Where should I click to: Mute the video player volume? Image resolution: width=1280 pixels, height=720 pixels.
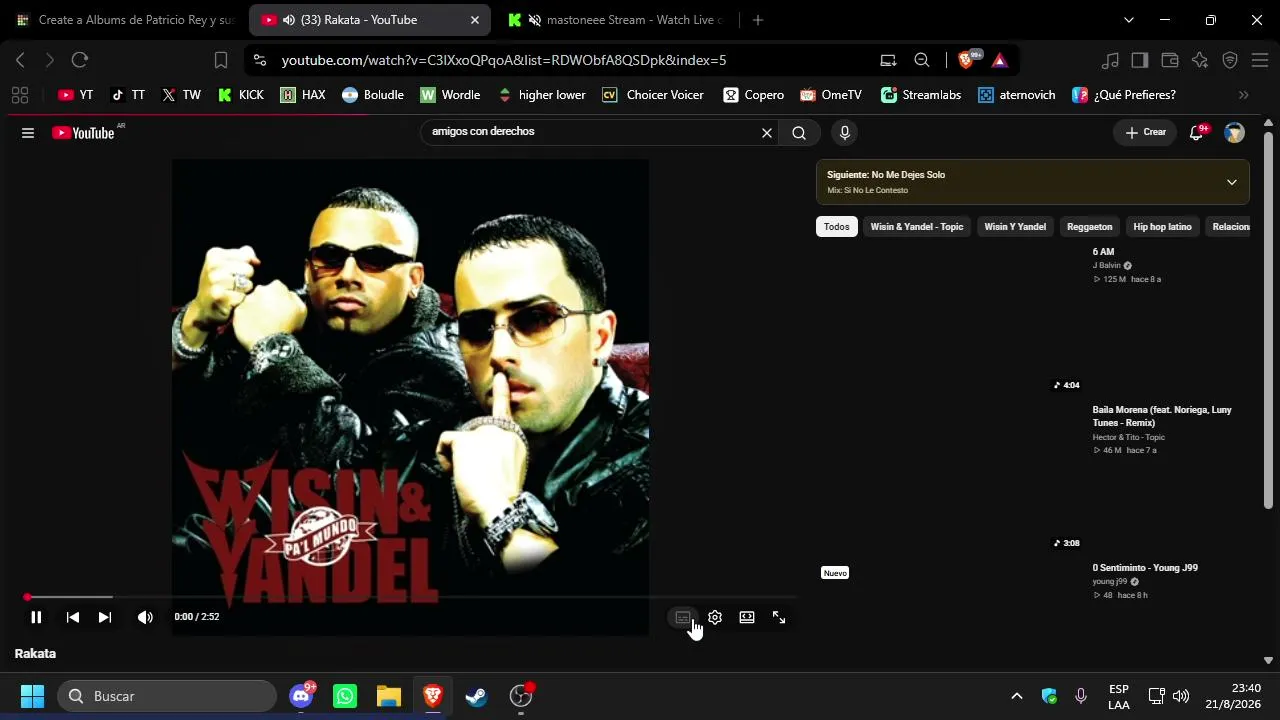(146, 617)
